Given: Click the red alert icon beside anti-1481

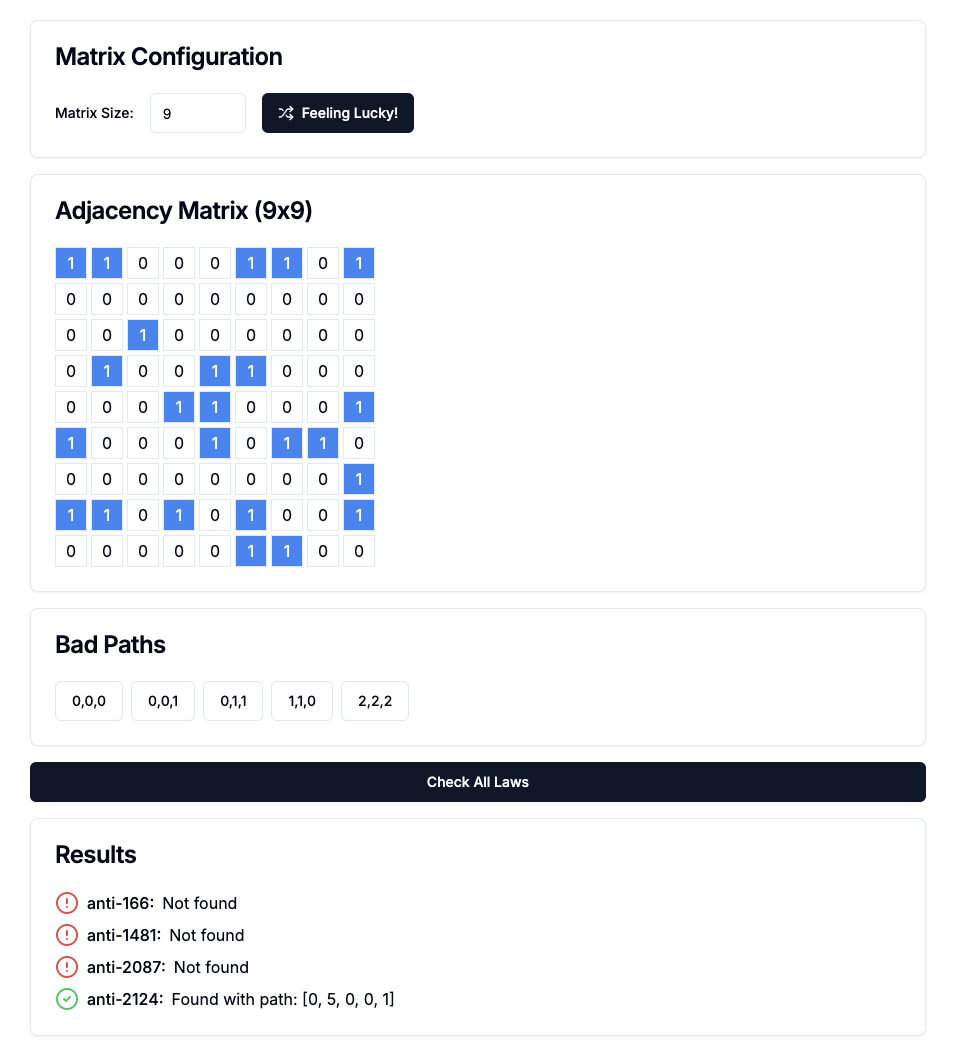Looking at the screenshot, I should [67, 935].
